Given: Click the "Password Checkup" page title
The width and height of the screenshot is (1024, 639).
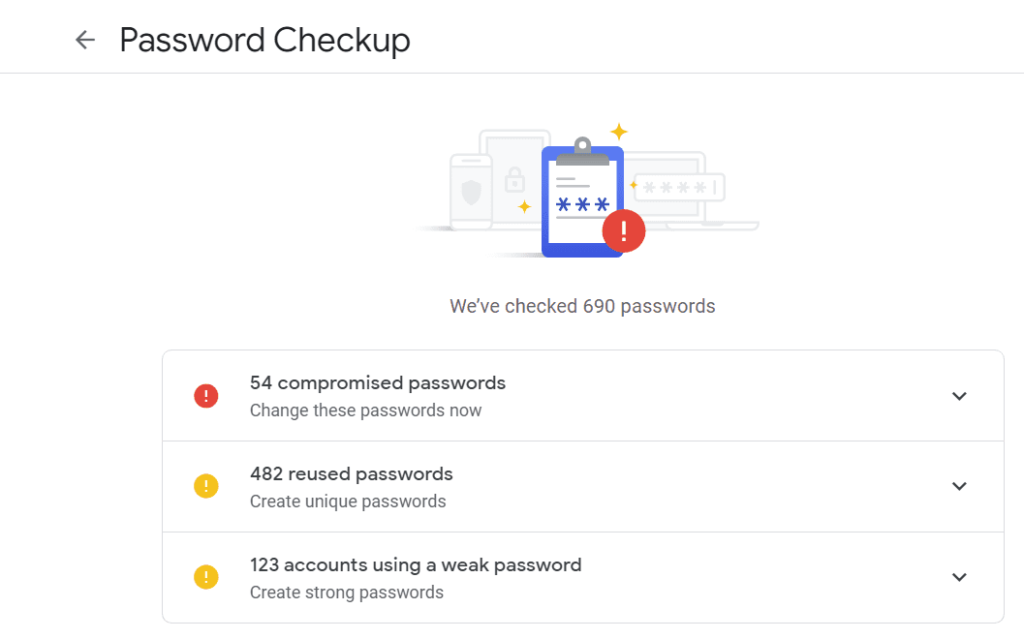Looking at the screenshot, I should click(265, 40).
